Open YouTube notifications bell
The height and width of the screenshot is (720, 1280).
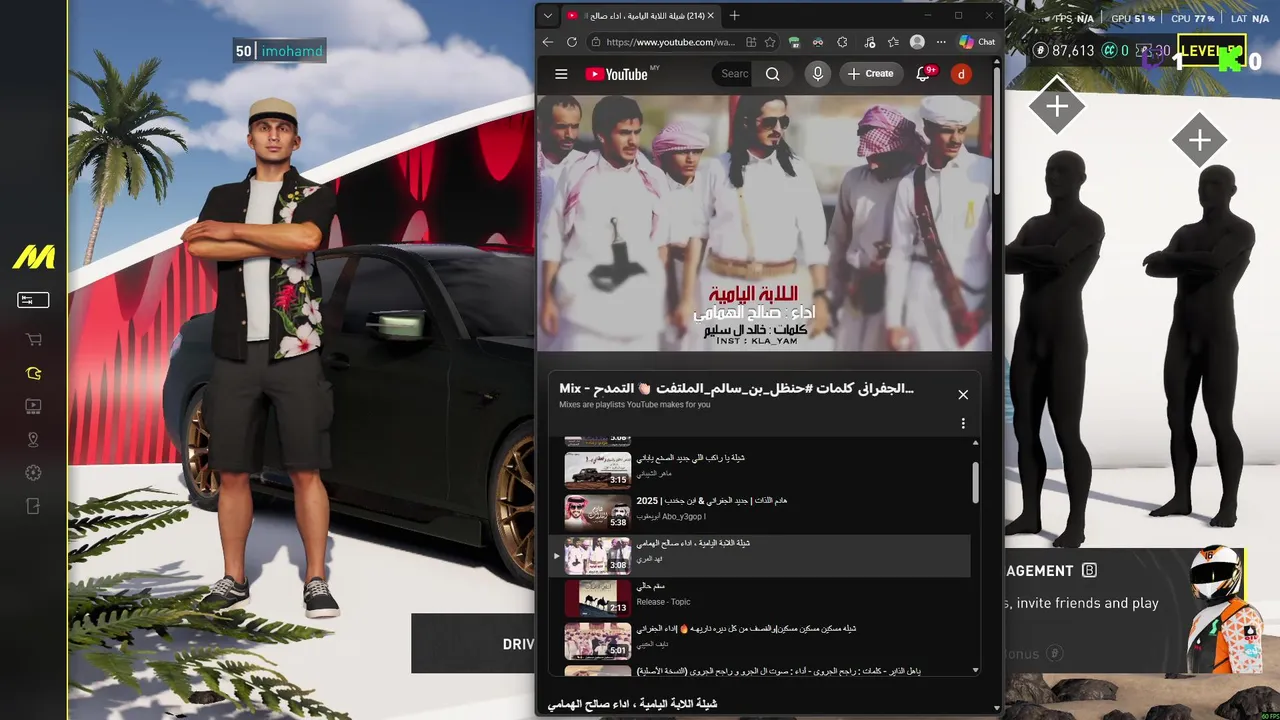click(x=923, y=74)
